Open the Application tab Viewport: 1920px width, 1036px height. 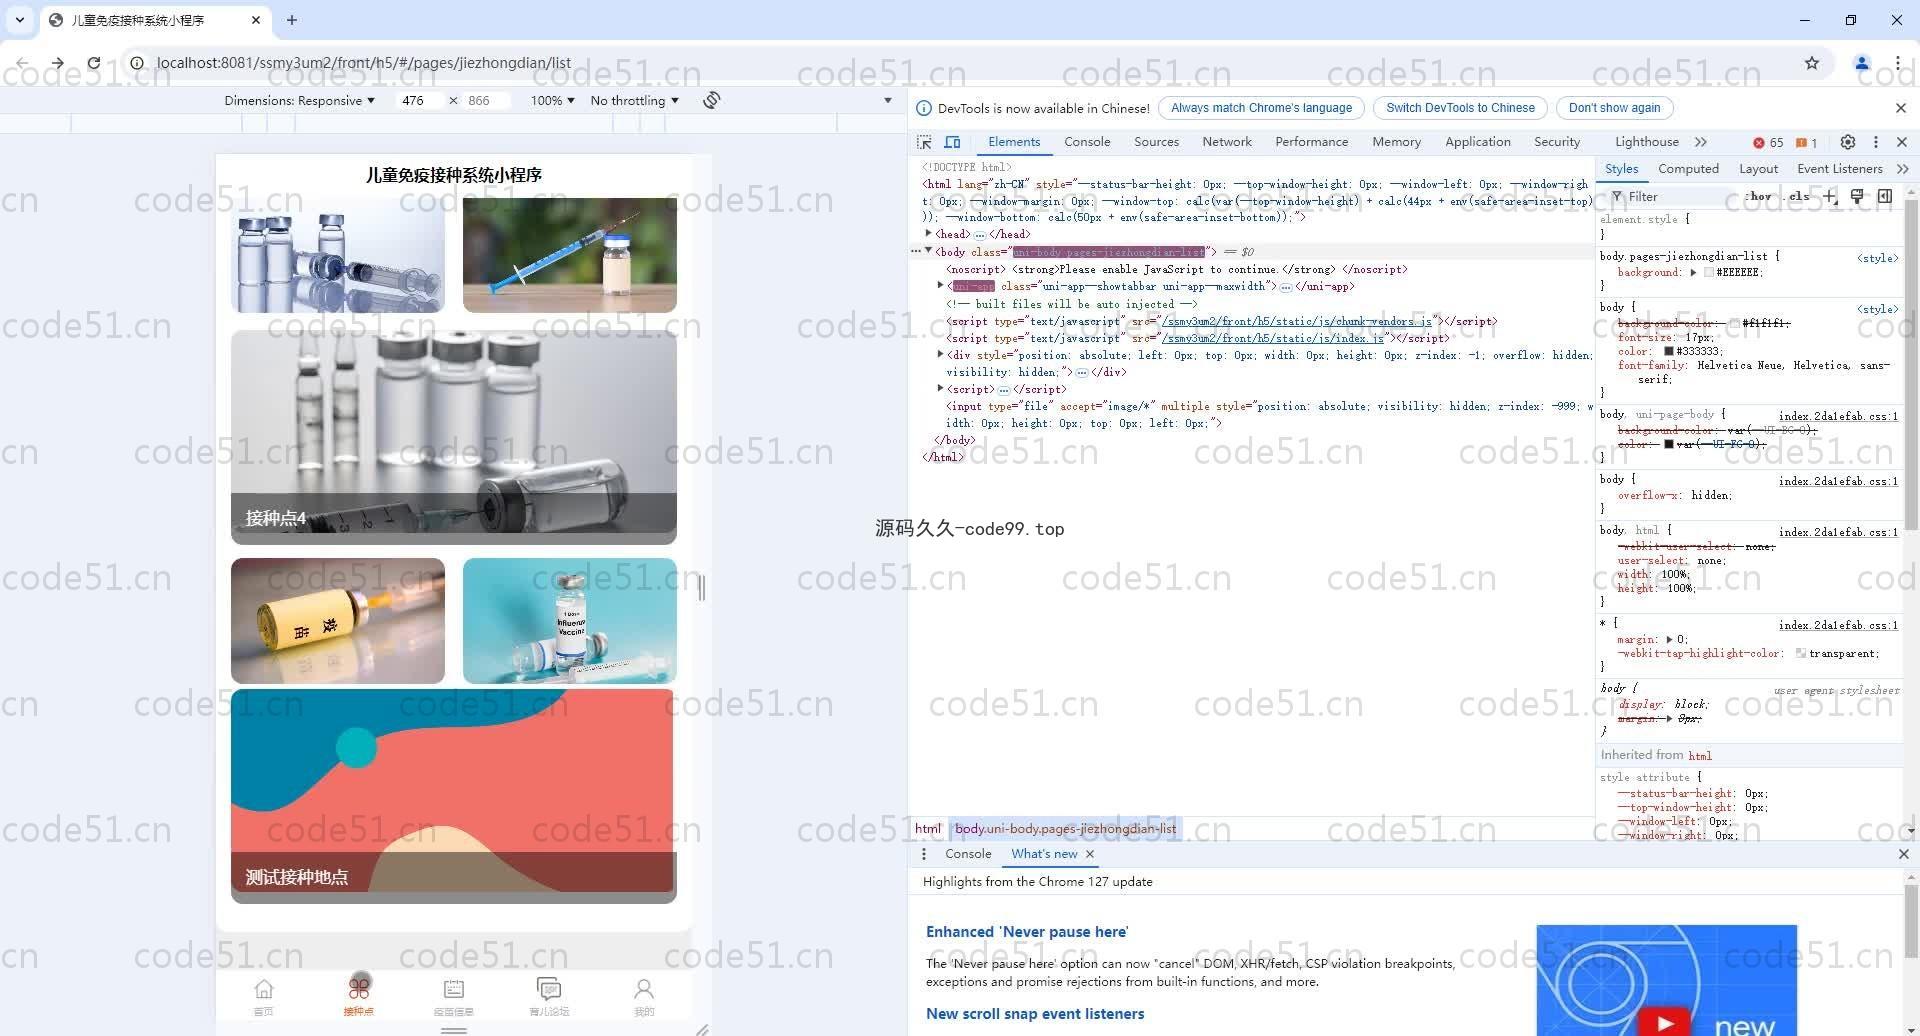(1478, 142)
